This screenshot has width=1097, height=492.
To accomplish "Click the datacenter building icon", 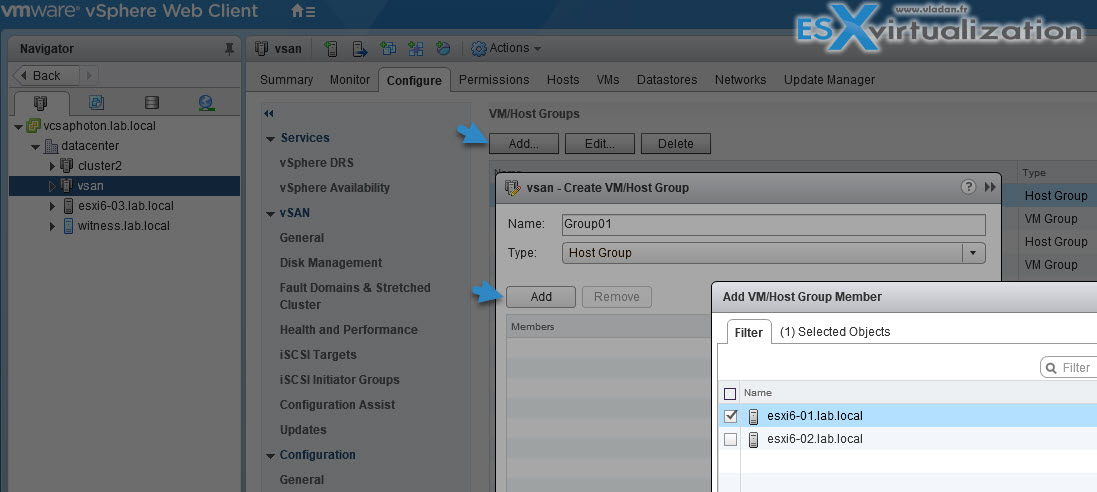I will tap(51, 146).
